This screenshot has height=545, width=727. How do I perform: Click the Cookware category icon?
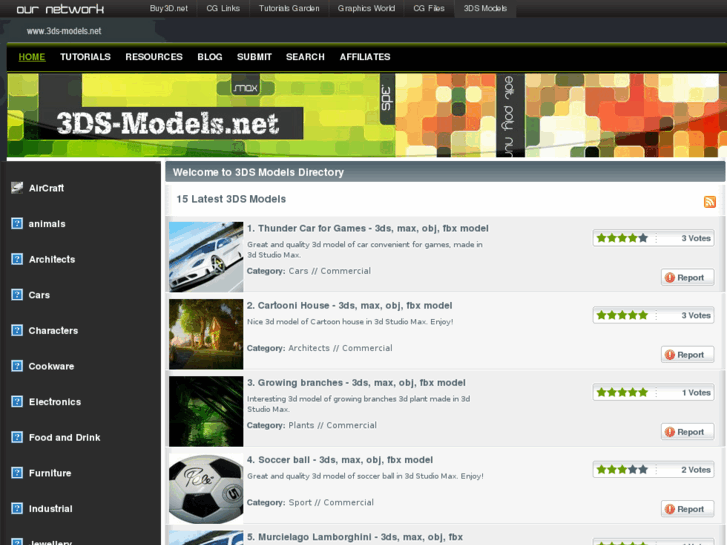tap(17, 366)
